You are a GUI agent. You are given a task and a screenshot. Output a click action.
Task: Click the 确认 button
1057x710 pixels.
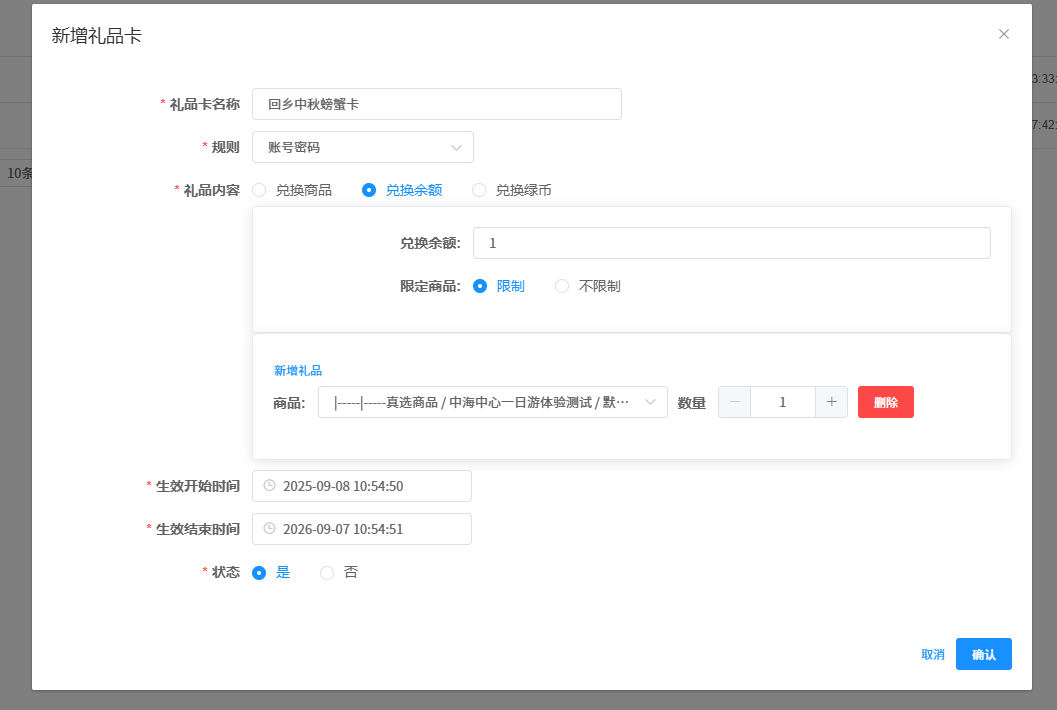pos(983,654)
